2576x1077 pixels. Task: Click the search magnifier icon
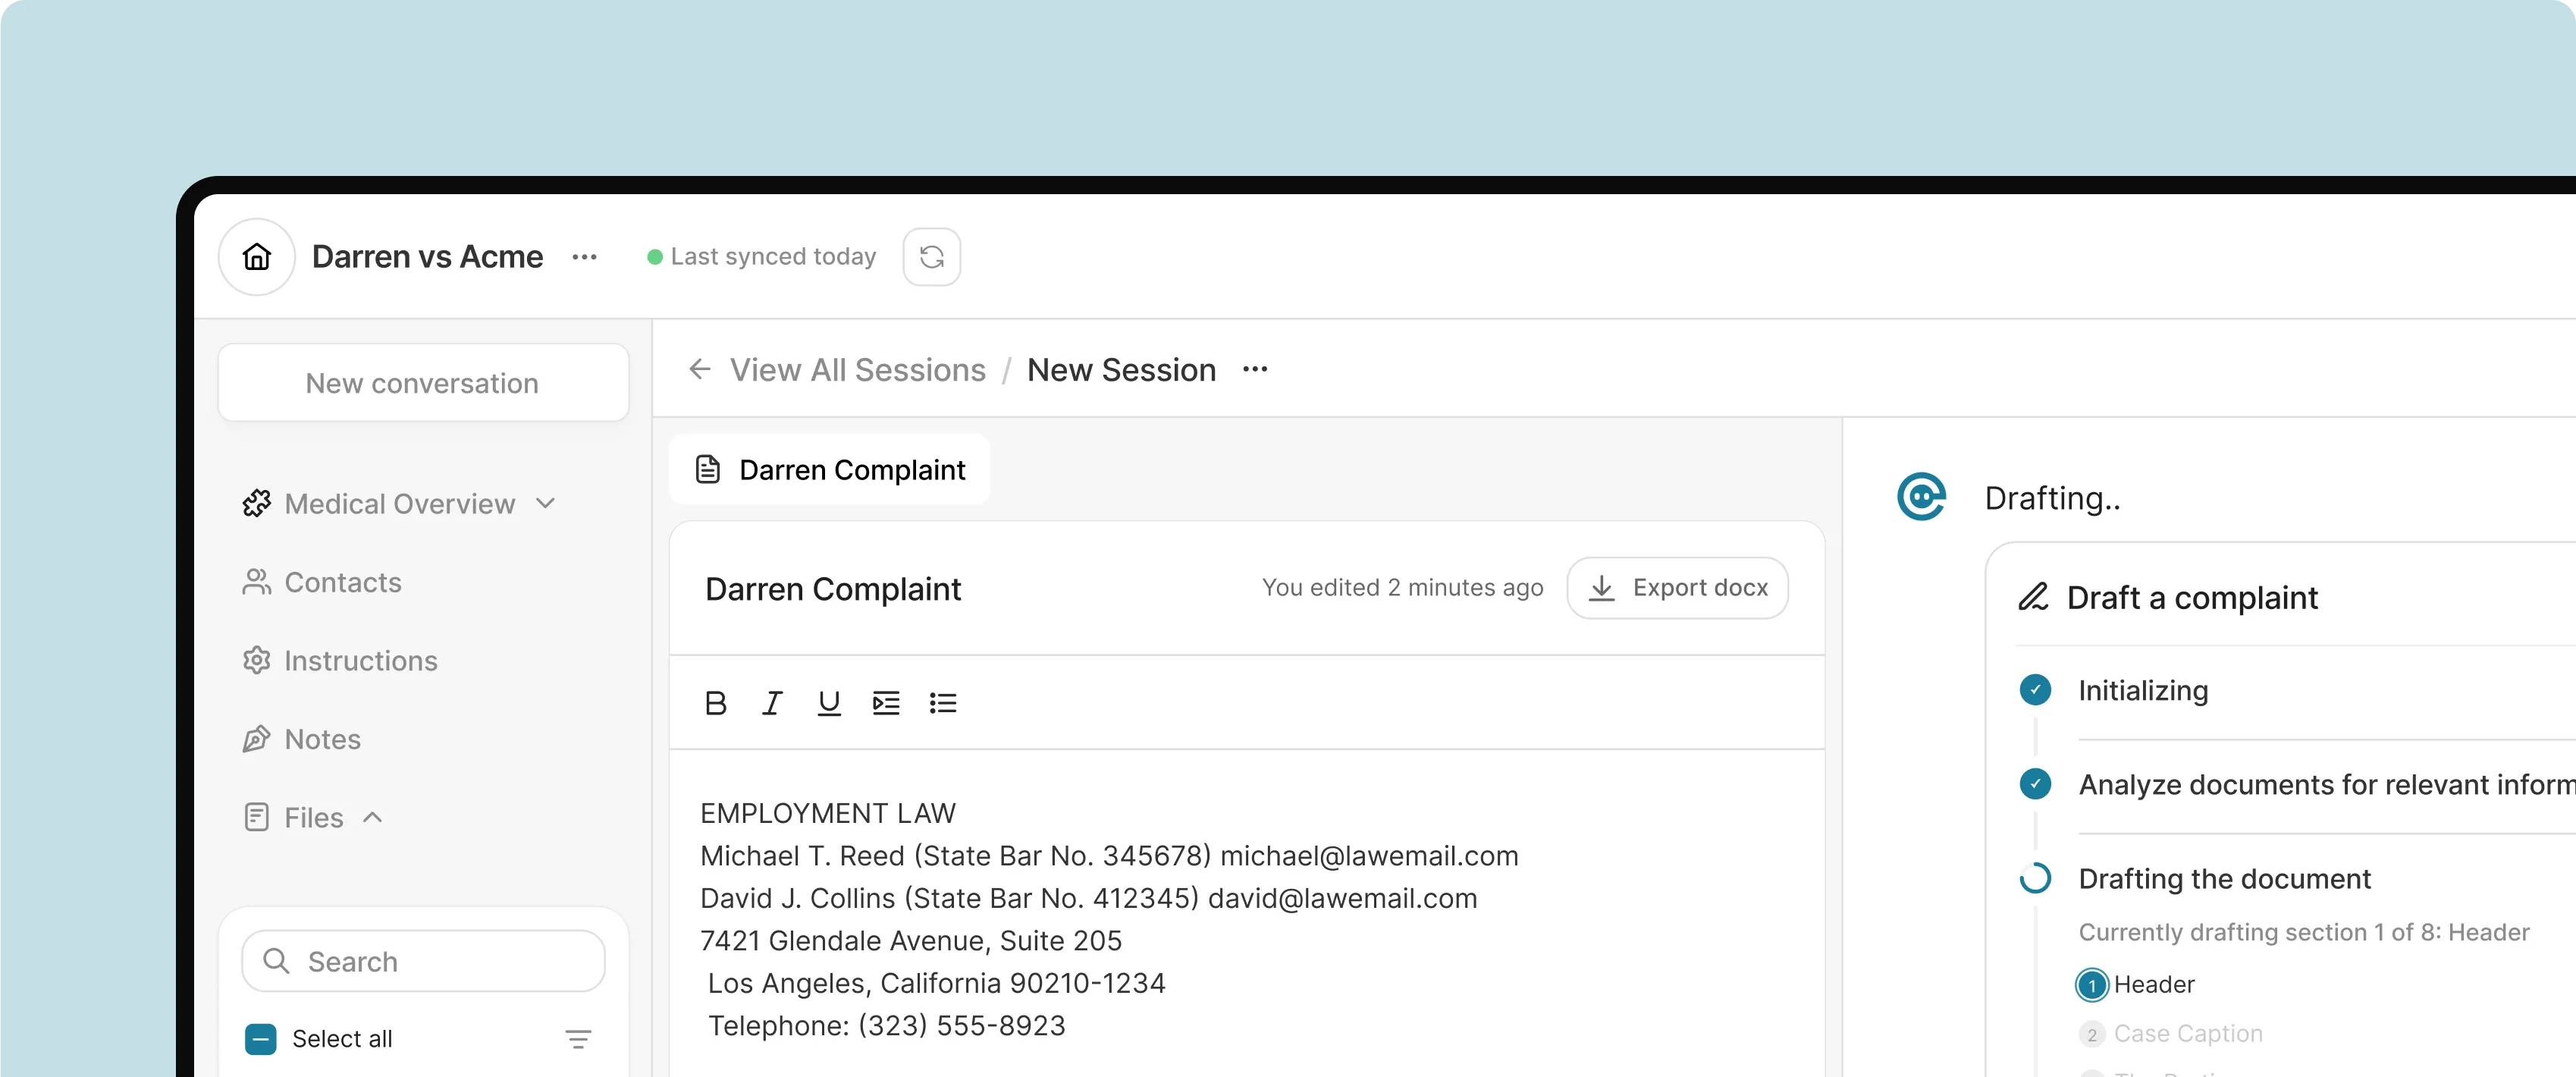point(276,961)
